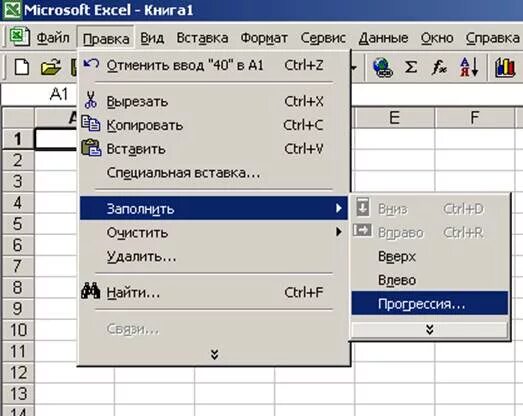Viewport: 523px width, 416px height.
Task: Open the Вставка menu
Action: [202, 38]
